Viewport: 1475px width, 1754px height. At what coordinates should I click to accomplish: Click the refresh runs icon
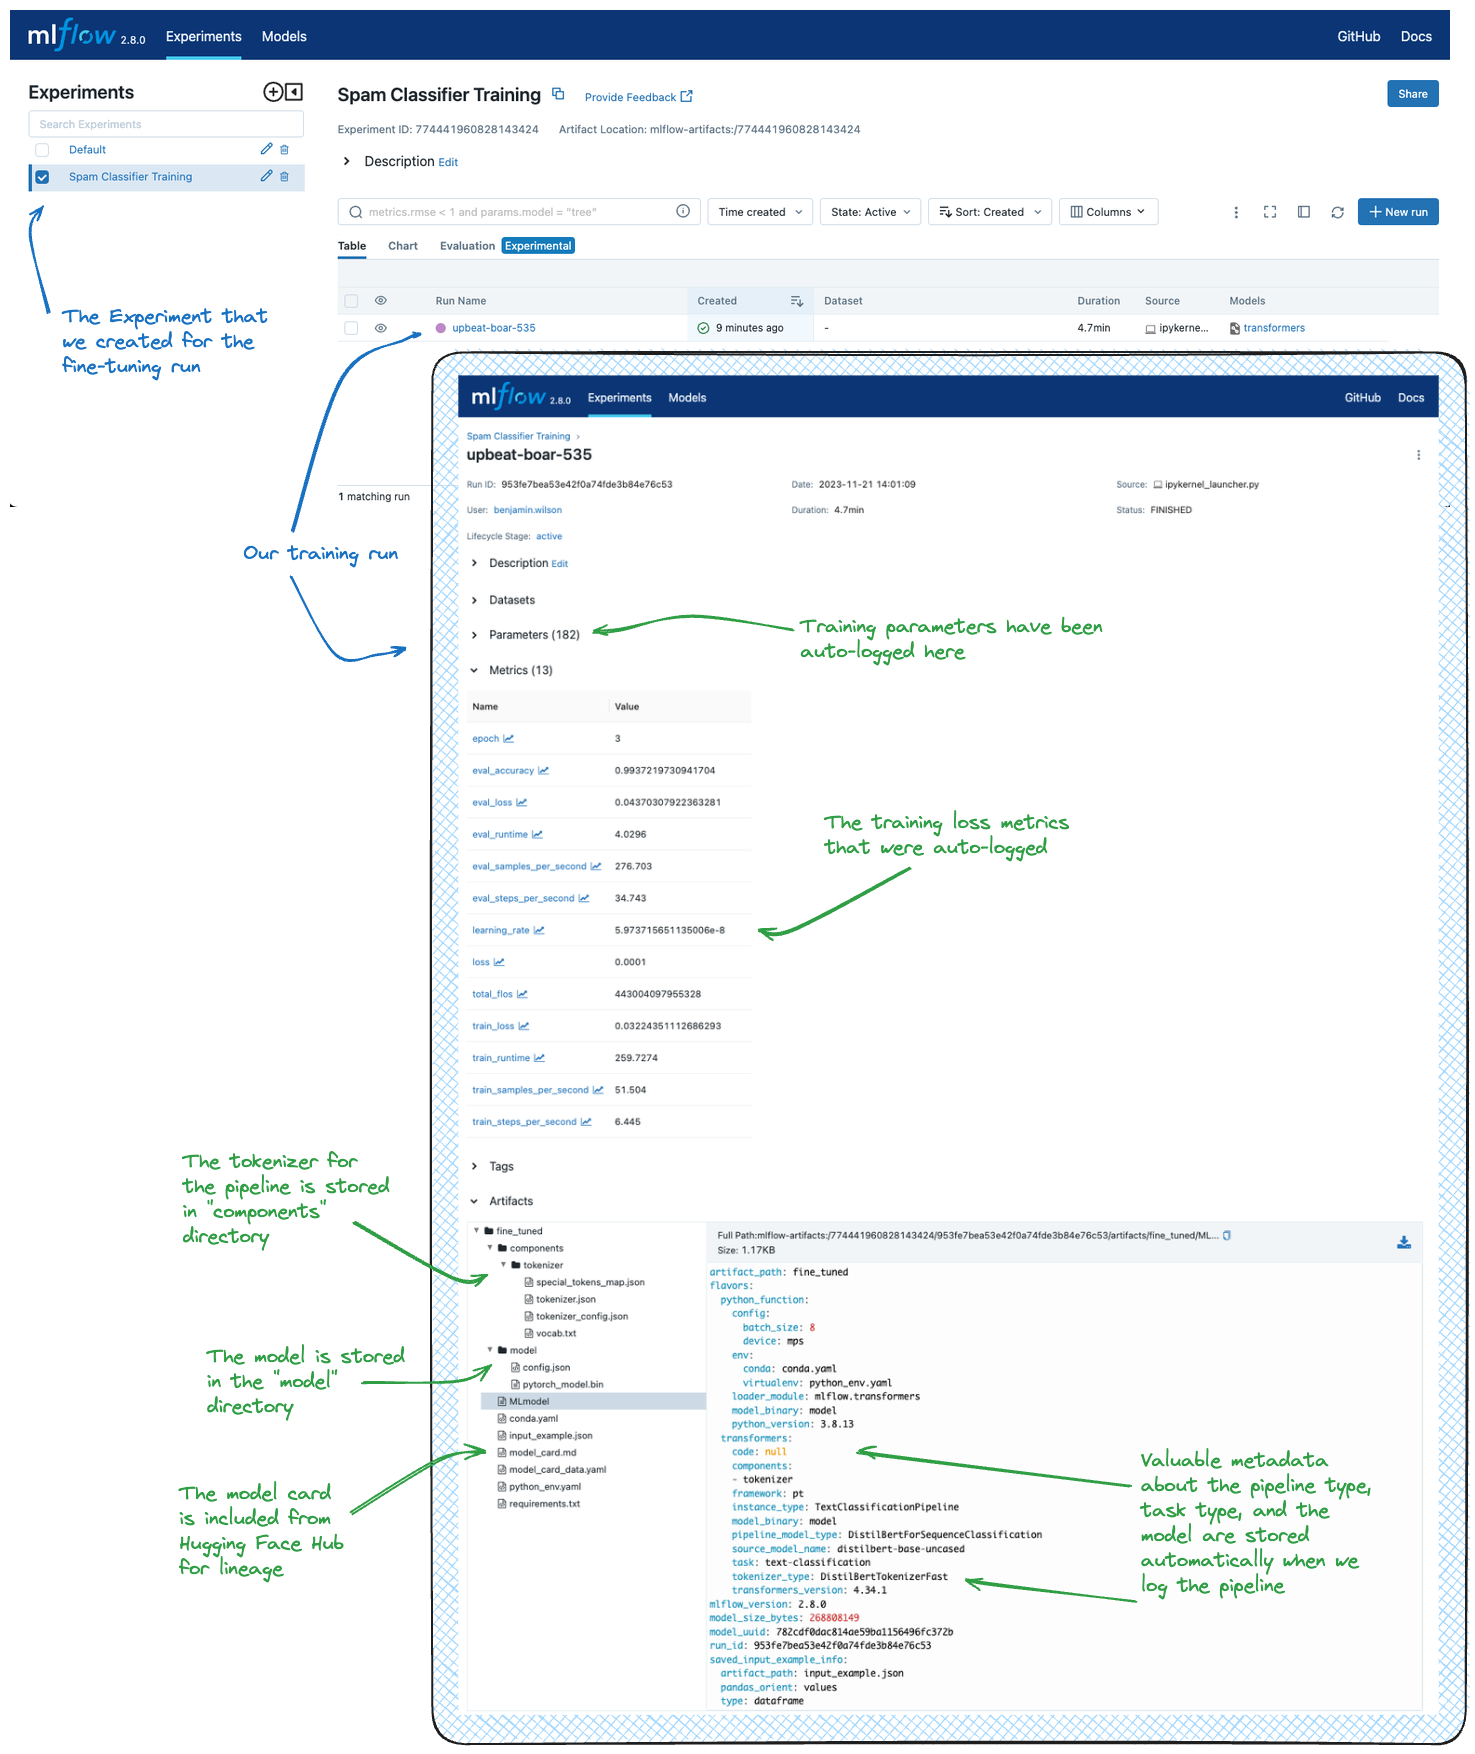(x=1337, y=212)
